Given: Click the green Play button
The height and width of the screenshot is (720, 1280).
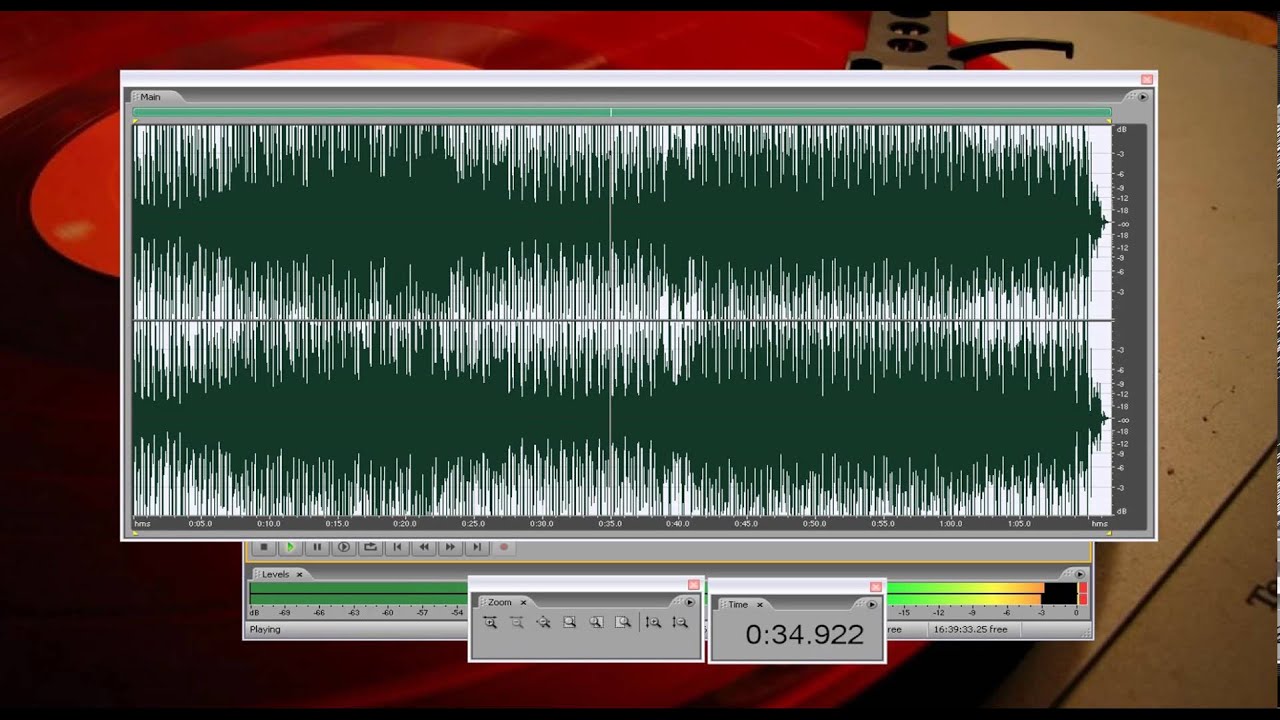Looking at the screenshot, I should point(291,547).
